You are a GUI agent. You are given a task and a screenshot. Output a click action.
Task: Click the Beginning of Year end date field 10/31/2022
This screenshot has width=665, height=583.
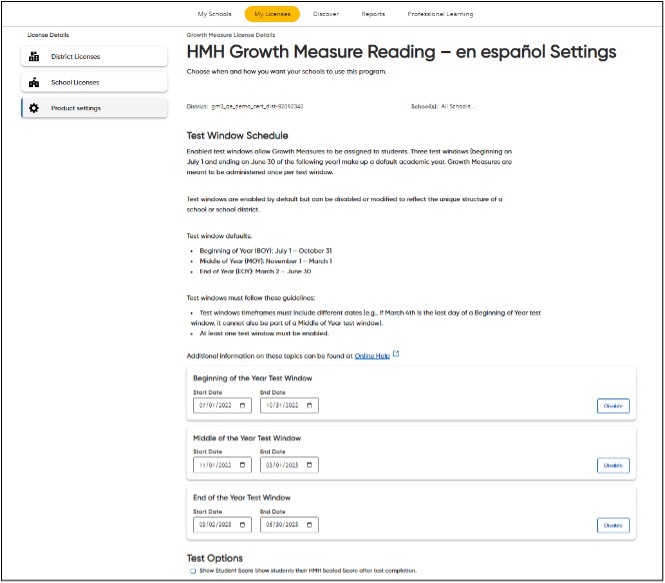(x=289, y=405)
